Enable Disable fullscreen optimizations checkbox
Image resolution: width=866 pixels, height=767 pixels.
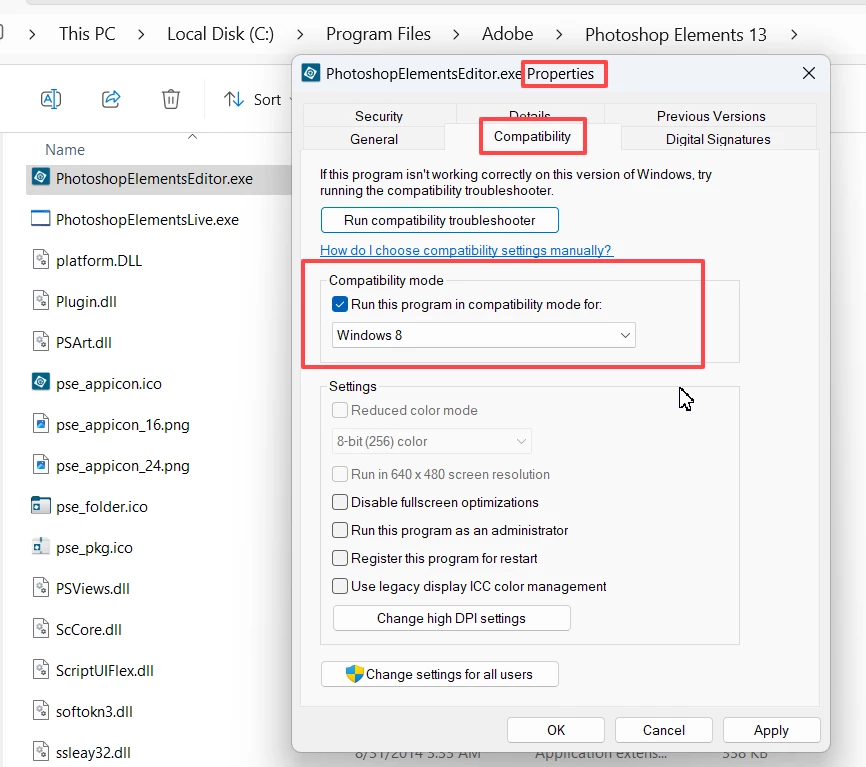340,502
